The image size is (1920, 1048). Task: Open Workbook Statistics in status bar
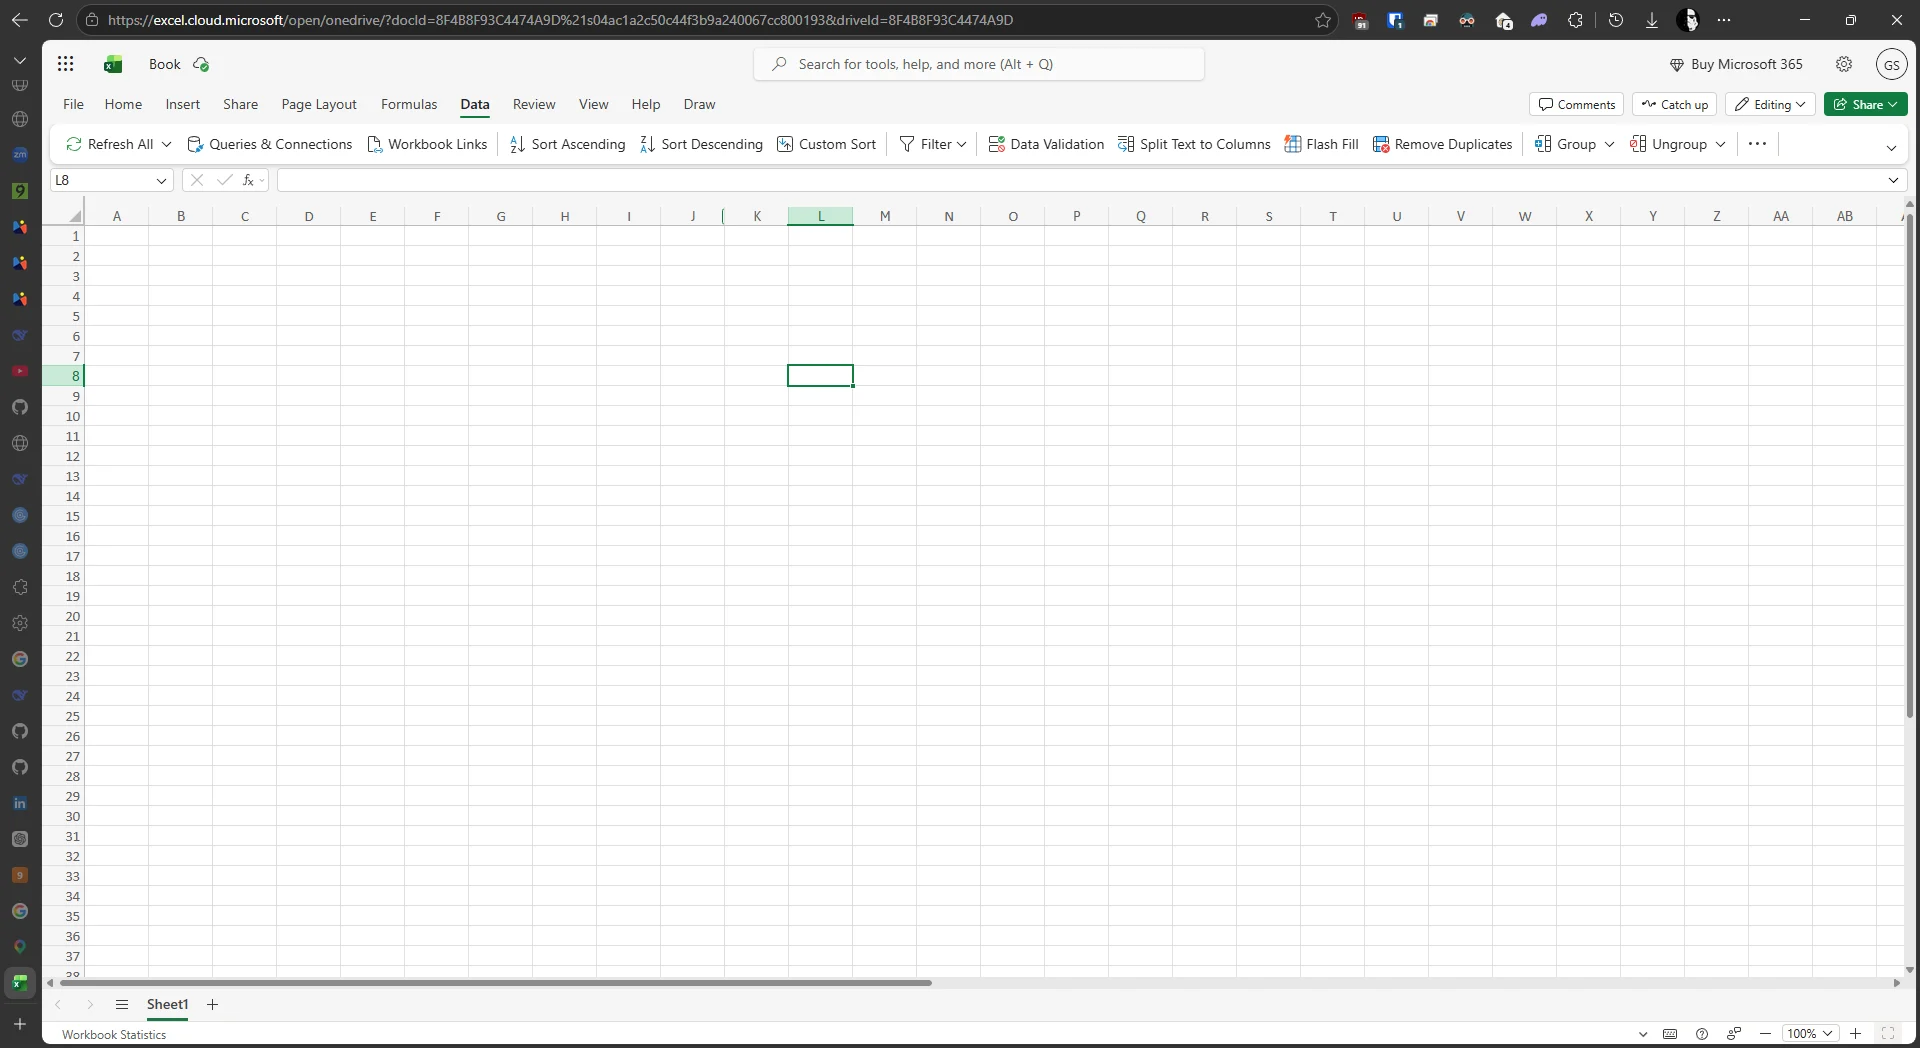(x=114, y=1034)
